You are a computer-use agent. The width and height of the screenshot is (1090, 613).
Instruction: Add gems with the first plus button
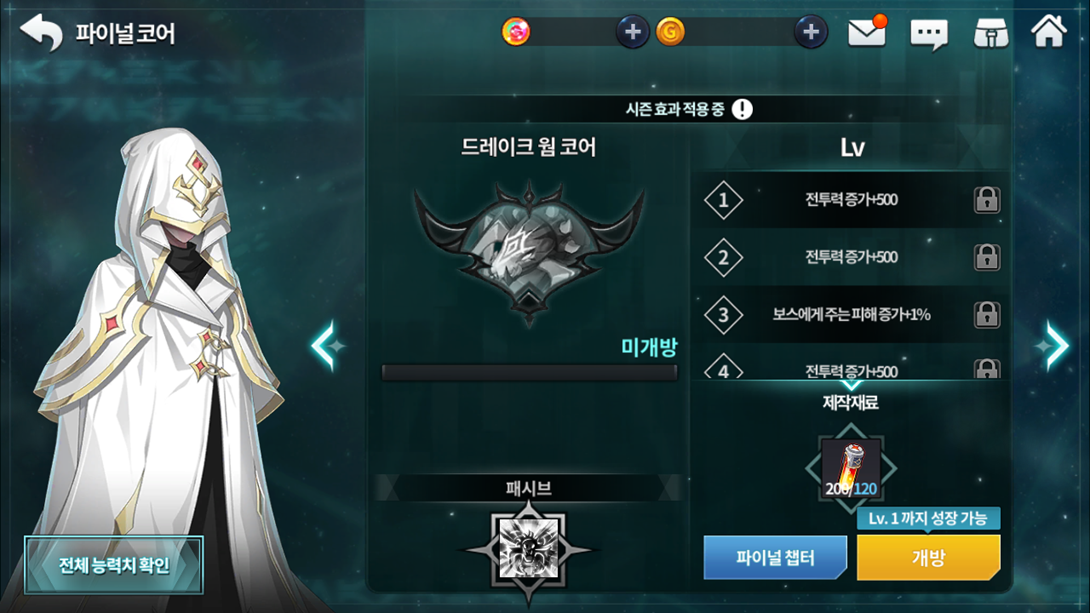click(x=632, y=32)
